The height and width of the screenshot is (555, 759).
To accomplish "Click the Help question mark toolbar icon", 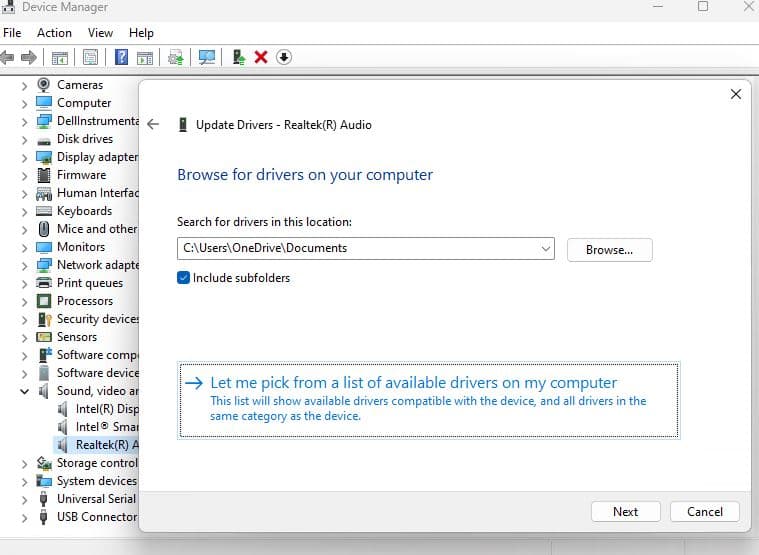I will tap(121, 57).
